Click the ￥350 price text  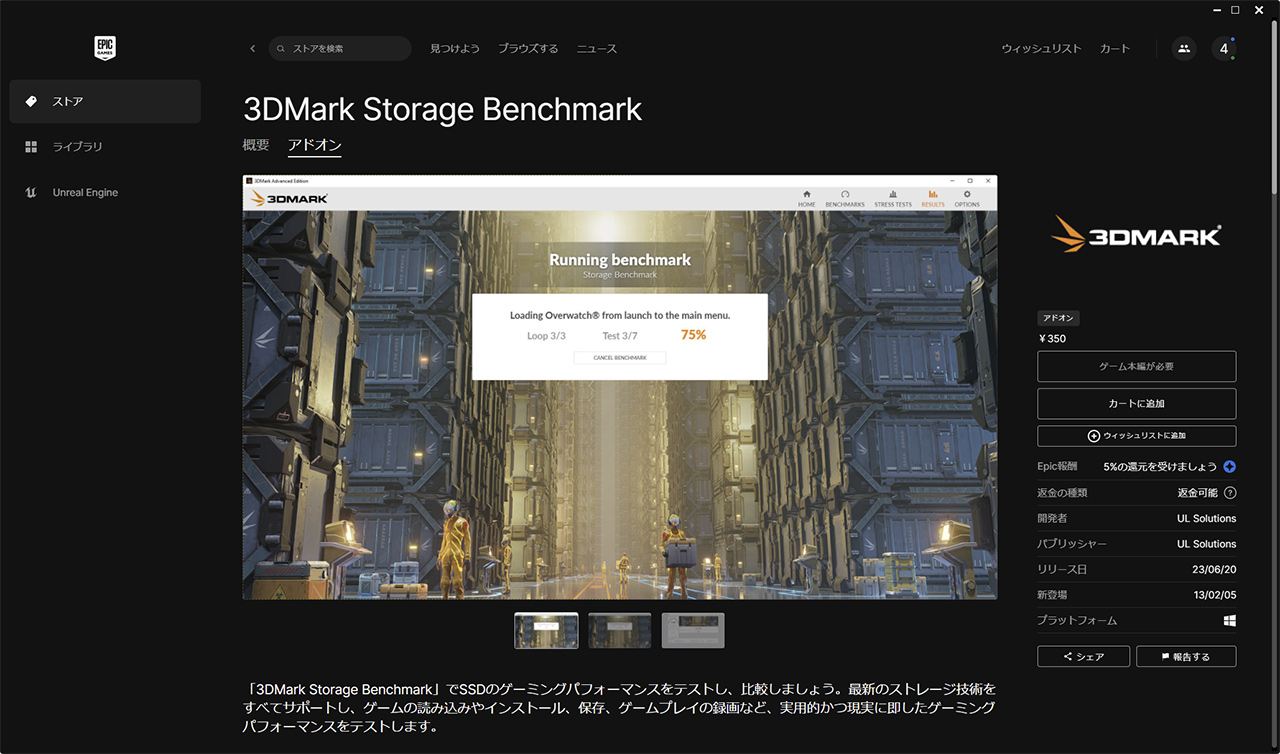tap(1052, 339)
